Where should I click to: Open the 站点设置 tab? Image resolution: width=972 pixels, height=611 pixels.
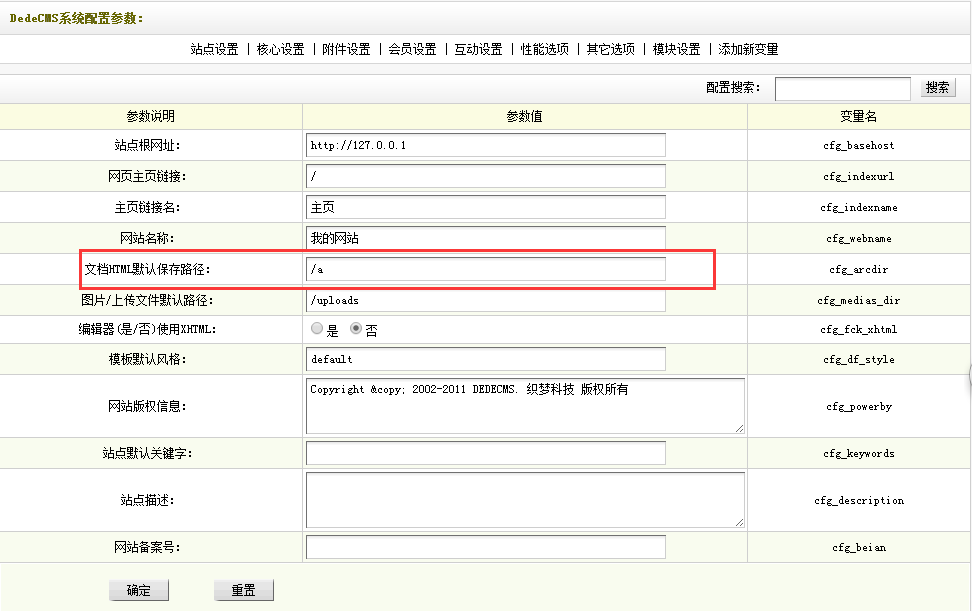214,49
